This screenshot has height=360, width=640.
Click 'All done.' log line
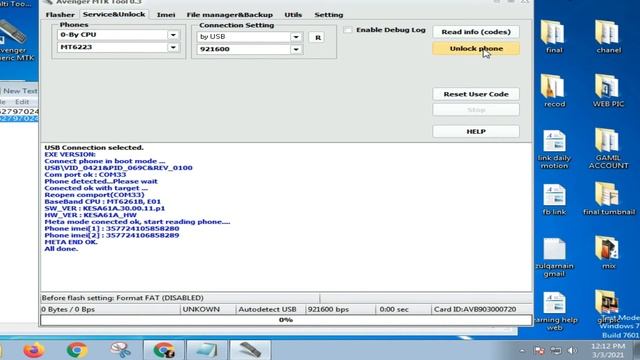61,249
